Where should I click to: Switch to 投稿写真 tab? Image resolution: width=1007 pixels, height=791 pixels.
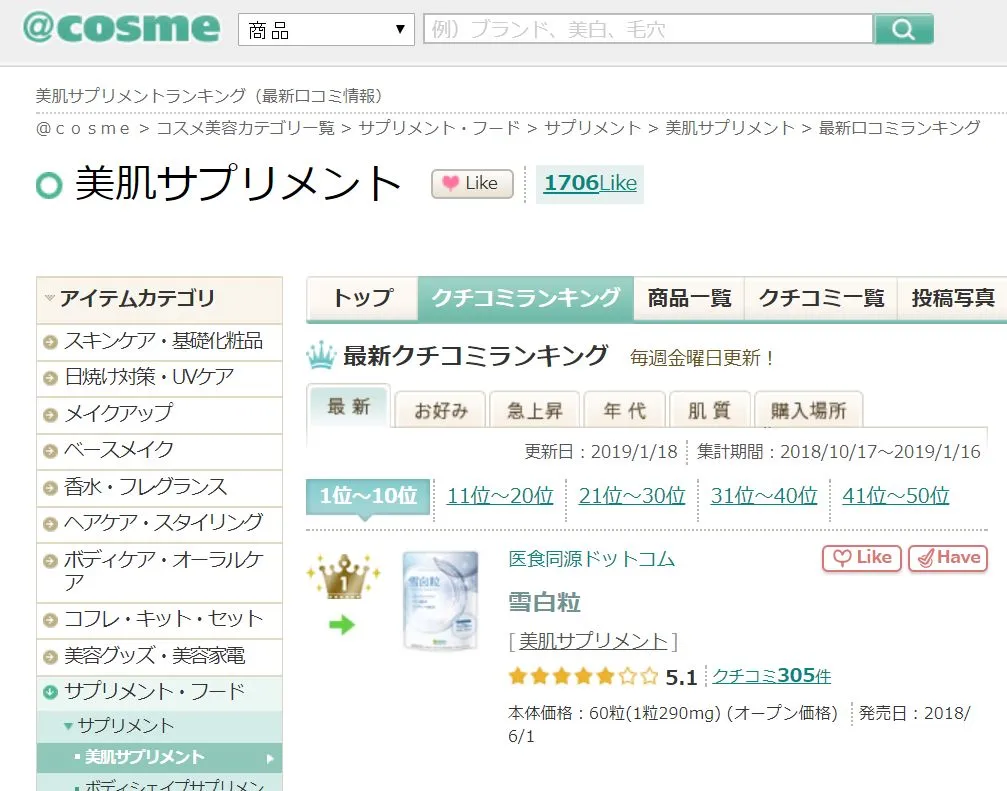(x=952, y=299)
